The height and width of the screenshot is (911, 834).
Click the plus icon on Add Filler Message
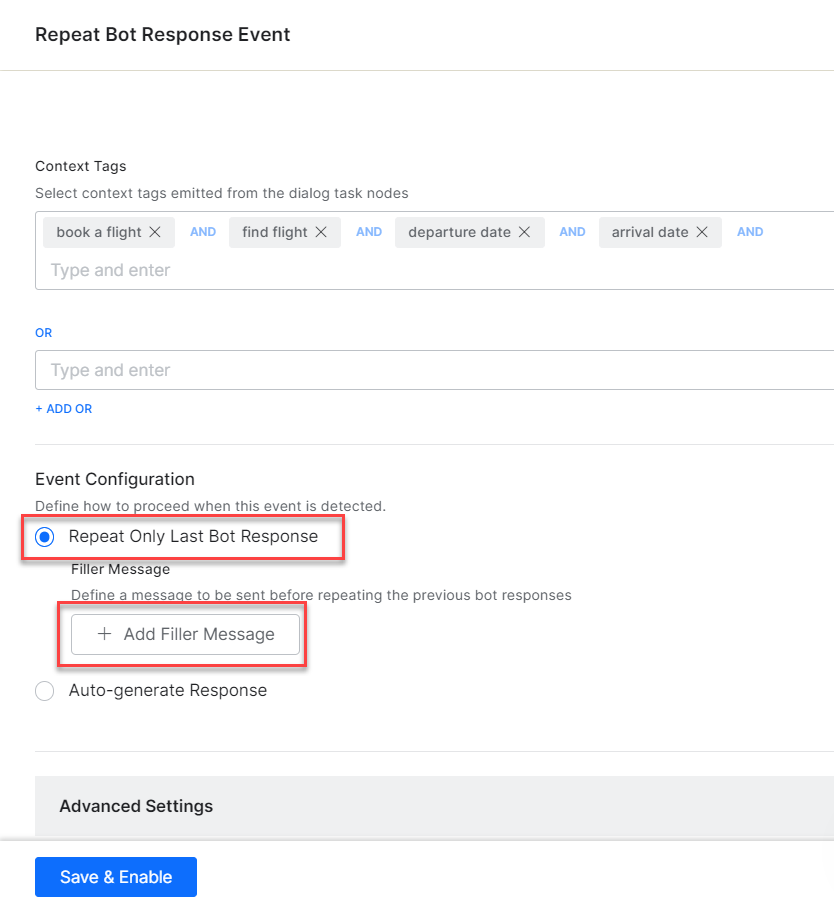click(104, 634)
